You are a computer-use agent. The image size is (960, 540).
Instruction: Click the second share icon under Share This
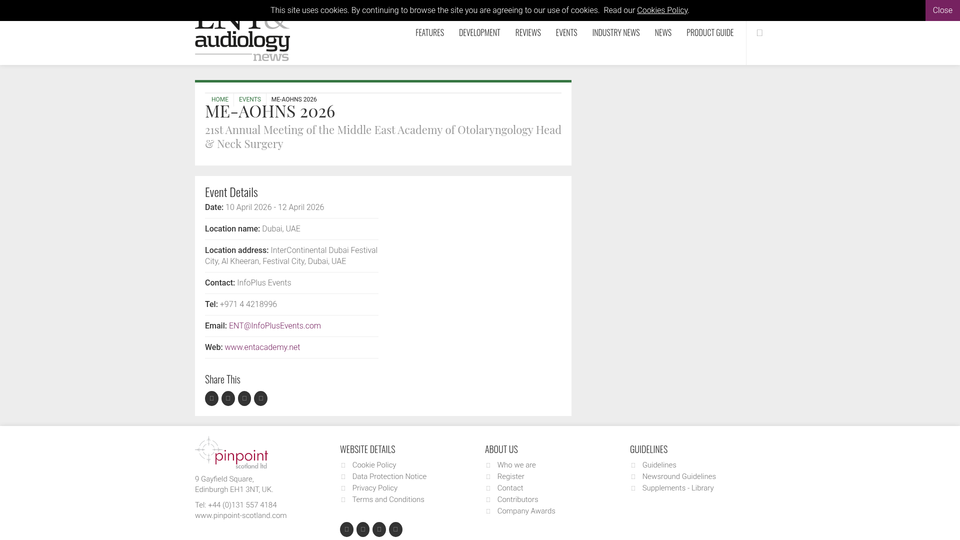tap(228, 399)
